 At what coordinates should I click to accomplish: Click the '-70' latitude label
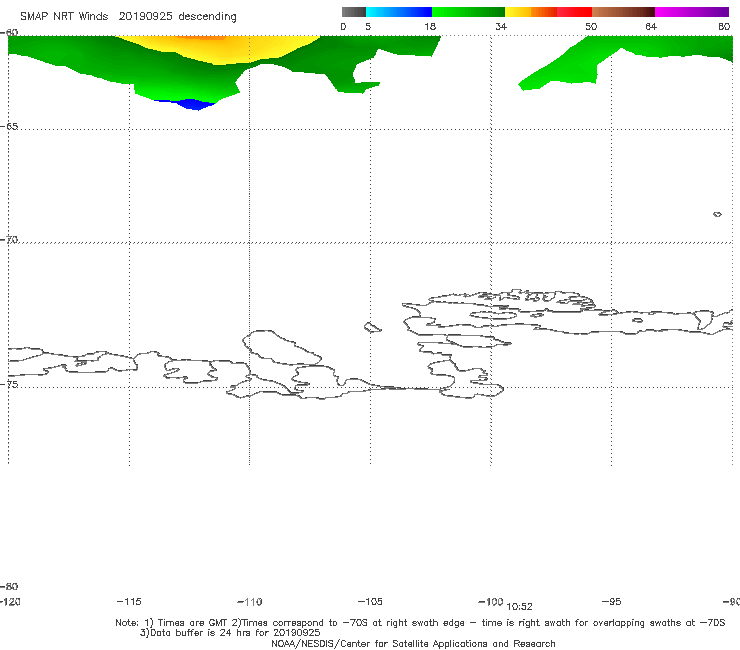tap(9, 240)
